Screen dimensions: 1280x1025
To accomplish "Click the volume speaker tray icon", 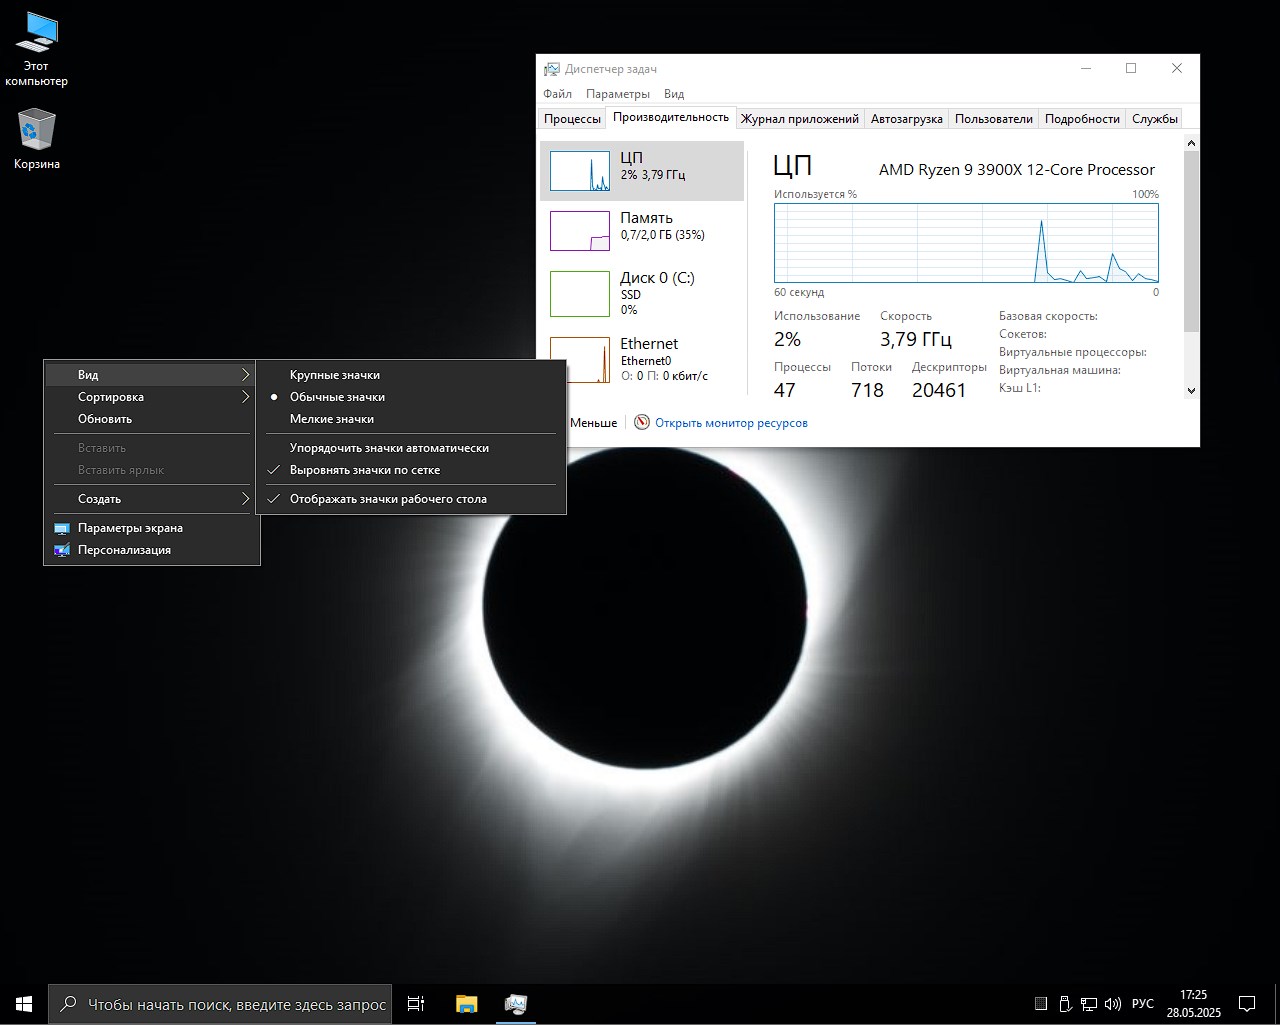I will [x=1112, y=1004].
